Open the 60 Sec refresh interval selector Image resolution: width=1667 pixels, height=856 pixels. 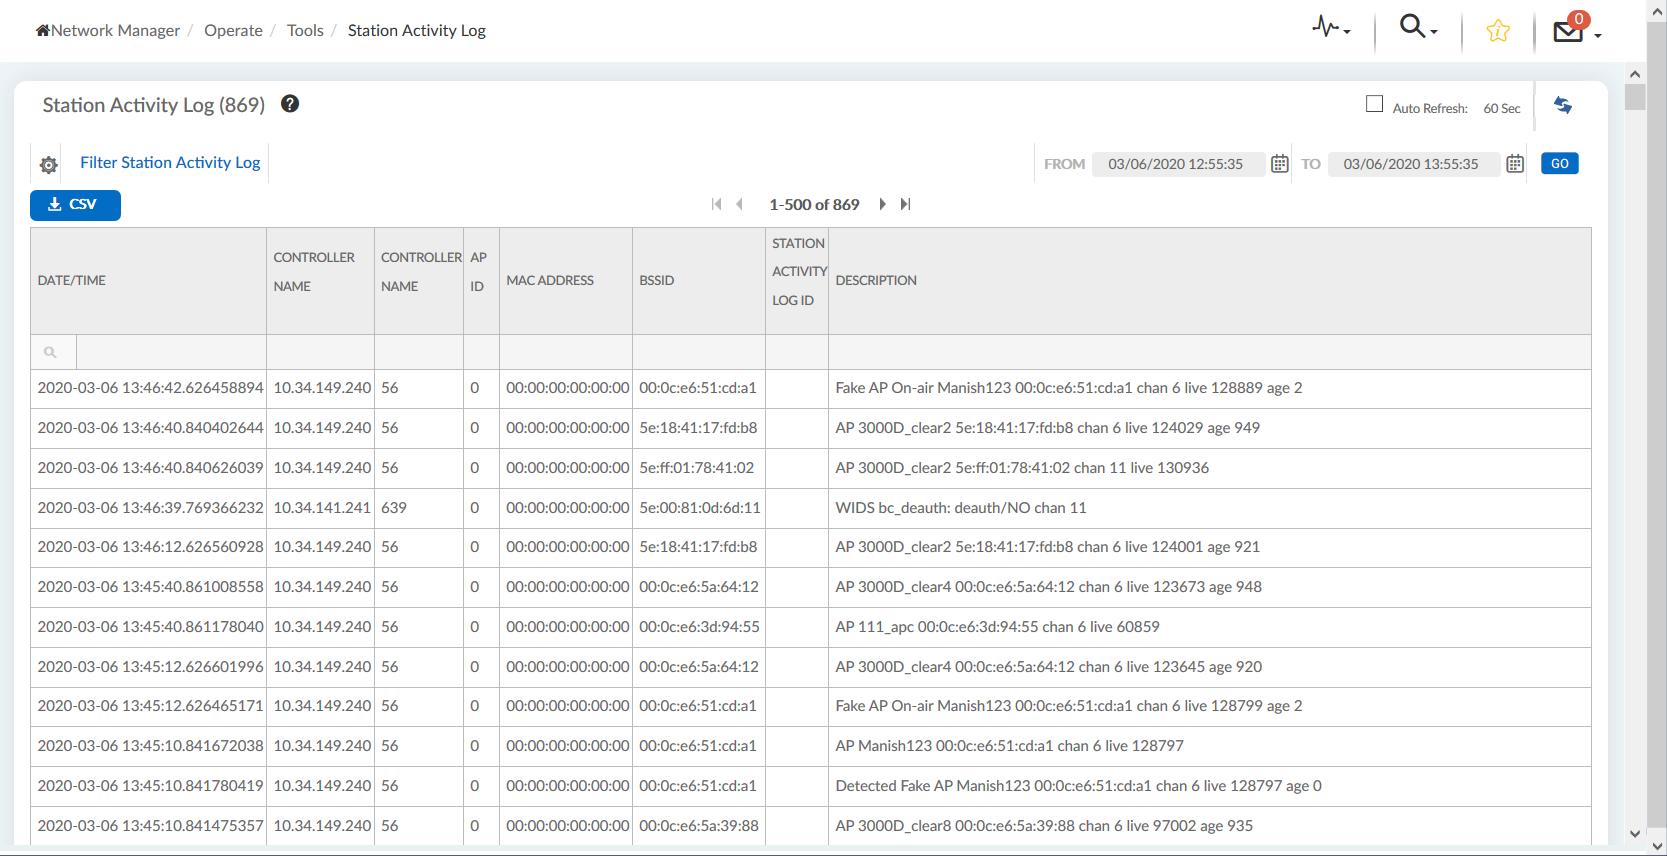(1502, 108)
